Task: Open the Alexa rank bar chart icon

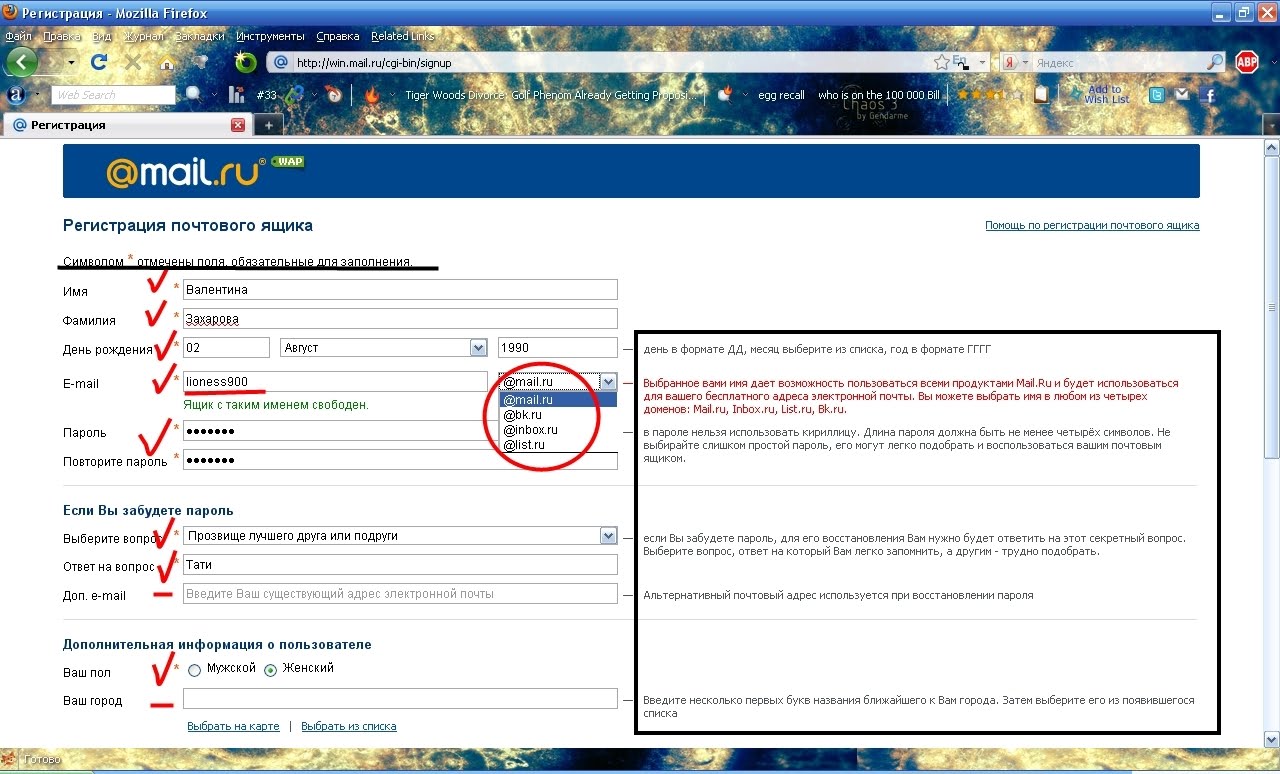Action: (x=237, y=95)
